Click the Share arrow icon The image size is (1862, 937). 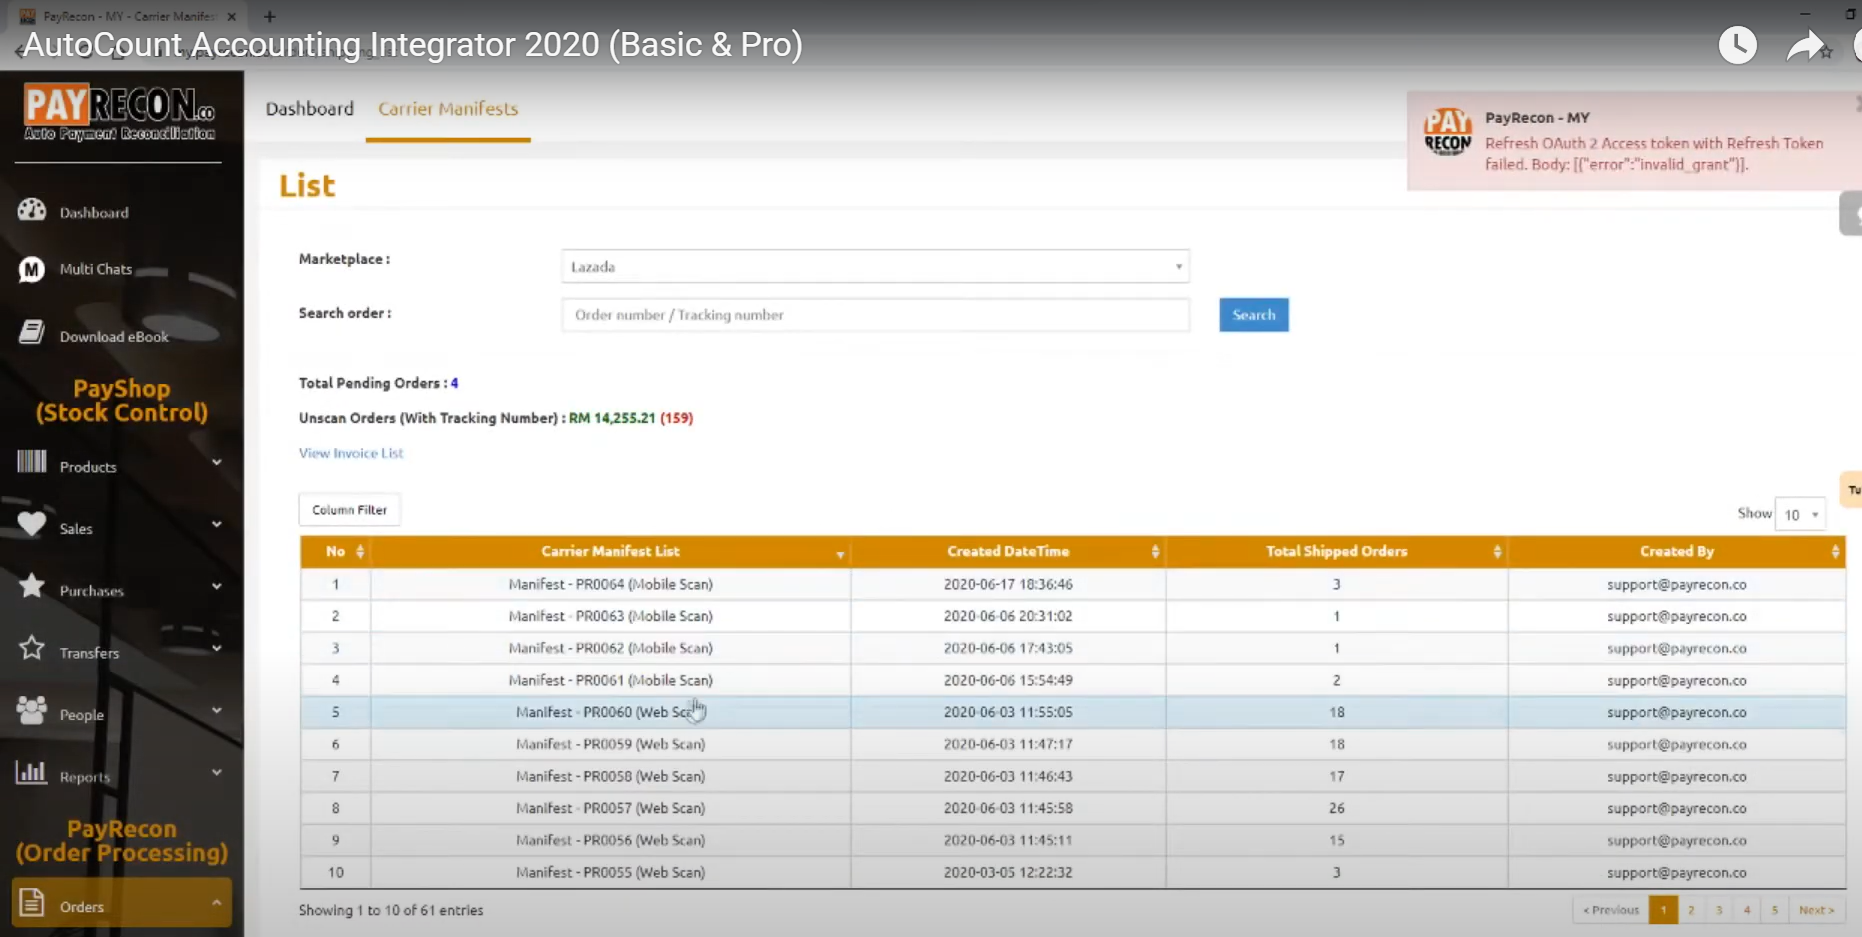[1806, 45]
